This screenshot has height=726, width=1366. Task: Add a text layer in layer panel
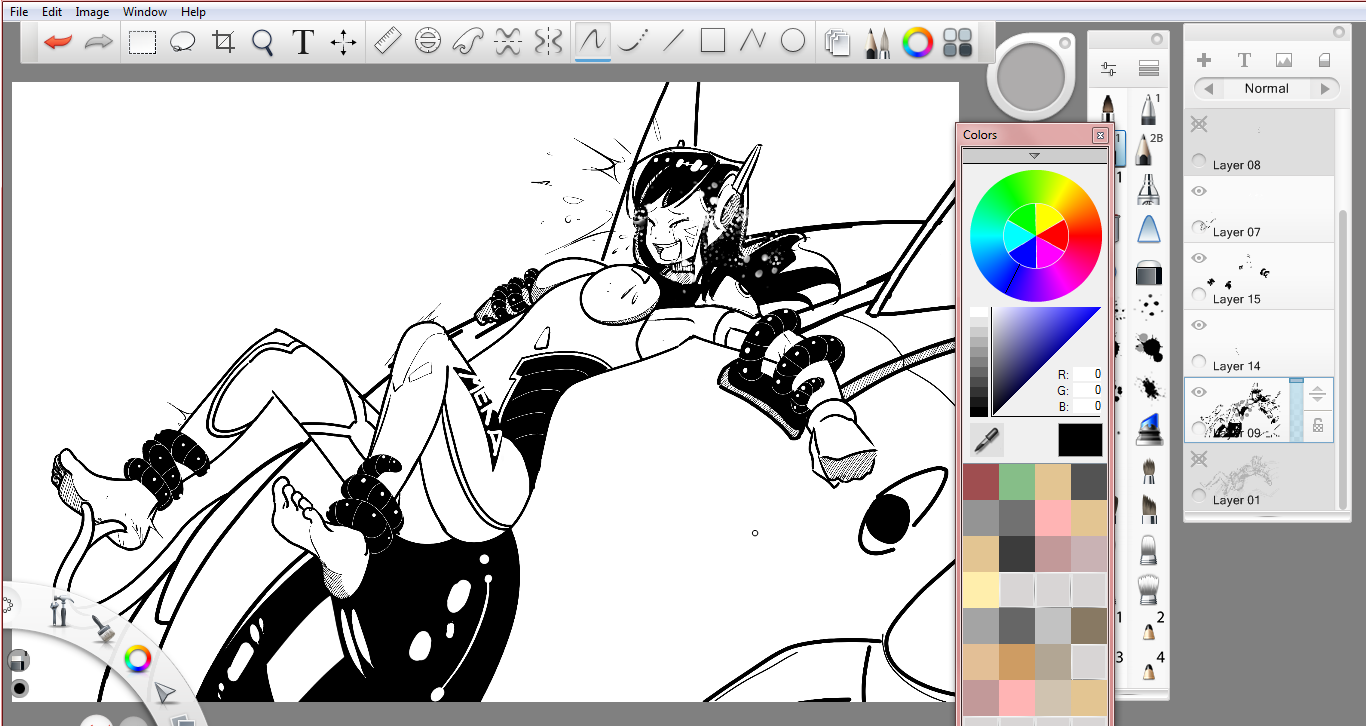1244,60
